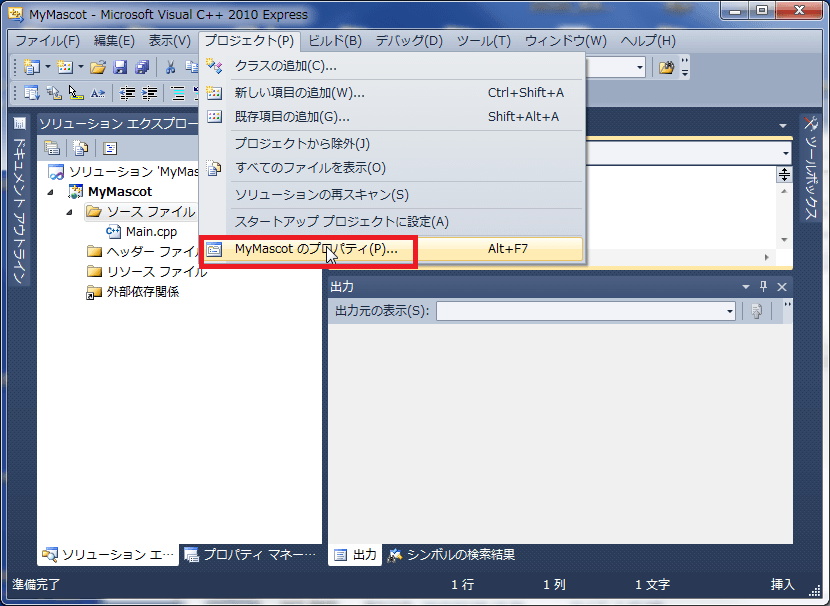Click the Complete Word icon
The width and height of the screenshot is (830, 606).
[x=98, y=94]
